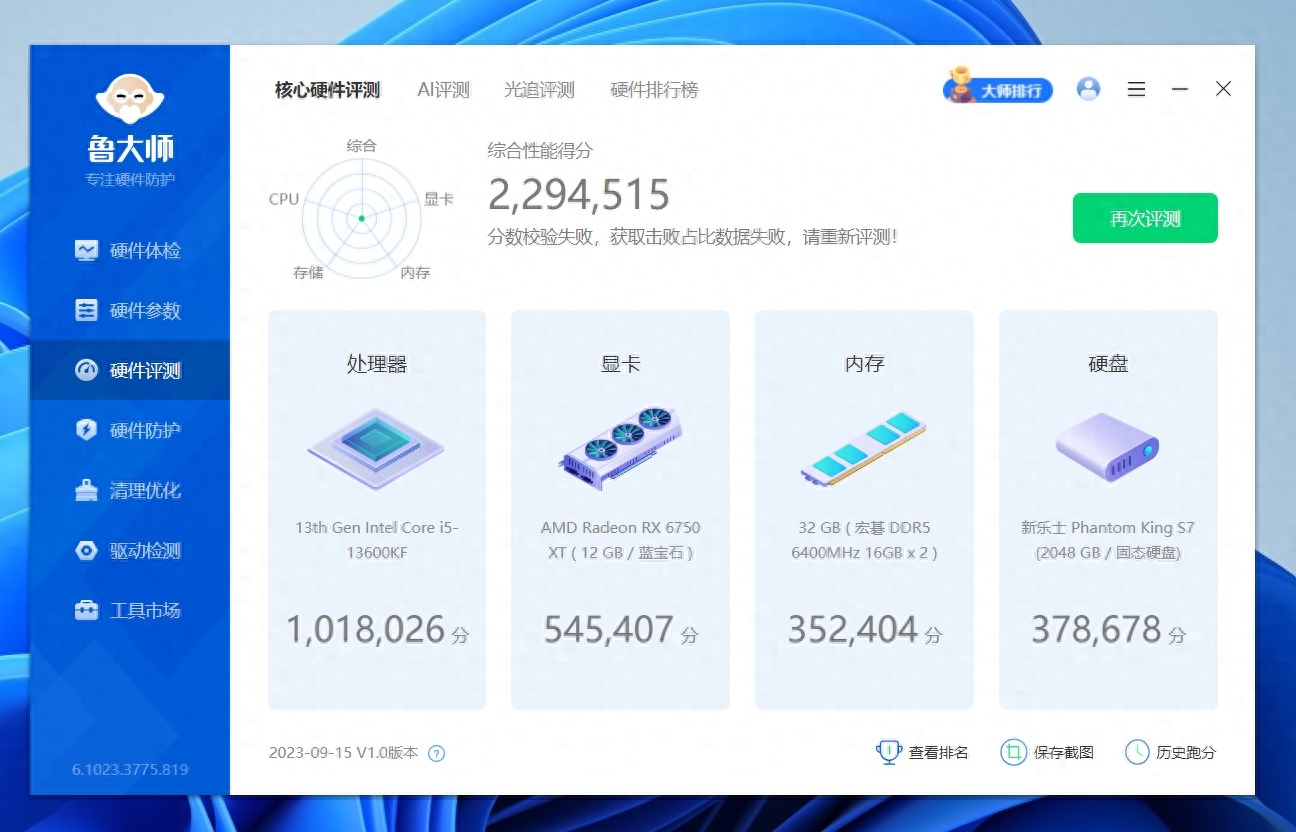This screenshot has height=832, width=1296.
Task: Click the version number 6.1023.3775.819
Action: coord(130,770)
